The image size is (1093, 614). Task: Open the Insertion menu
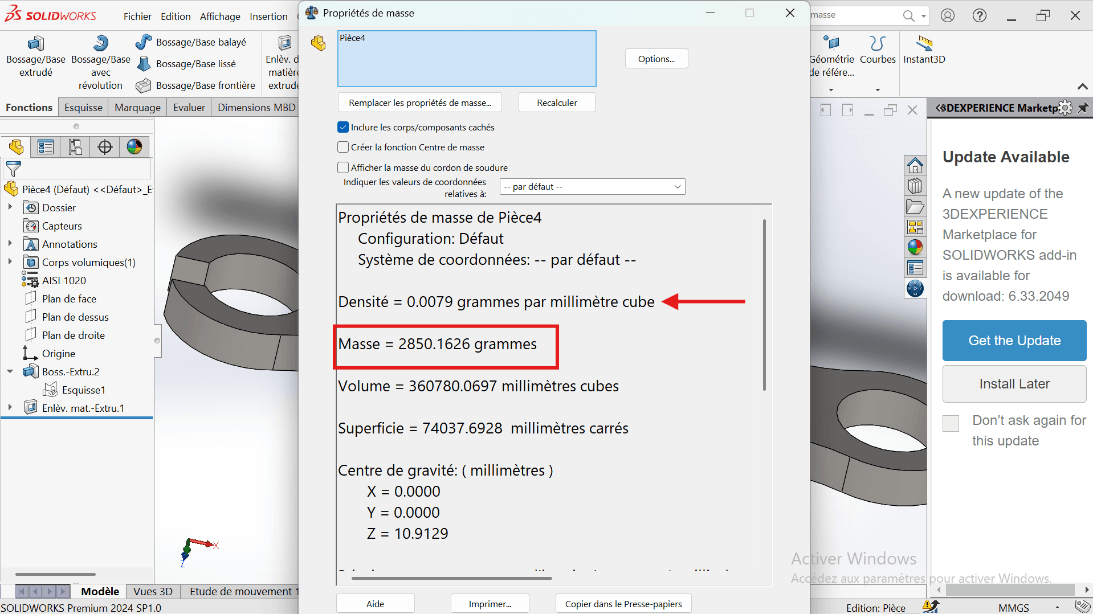pyautogui.click(x=268, y=16)
